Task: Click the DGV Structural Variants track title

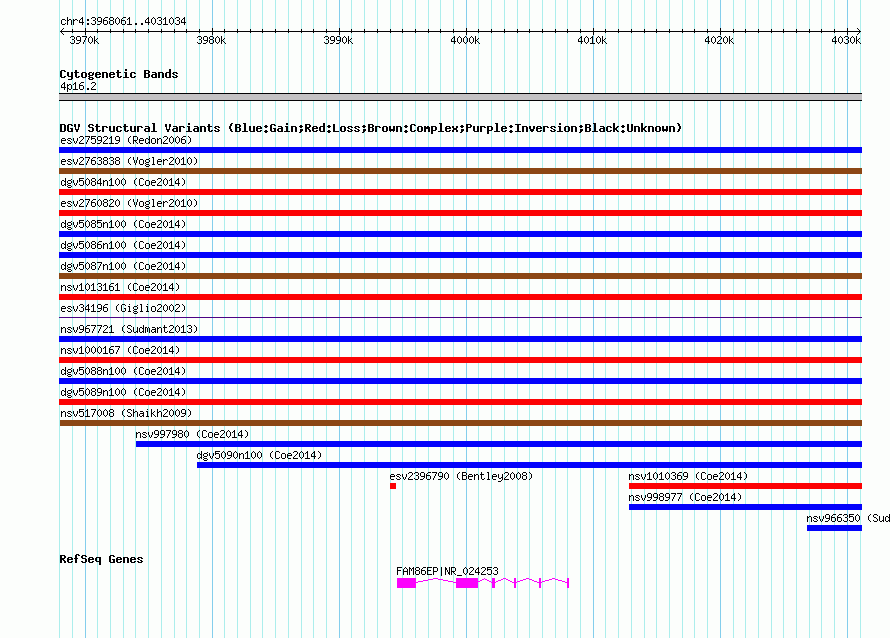Action: coord(370,128)
